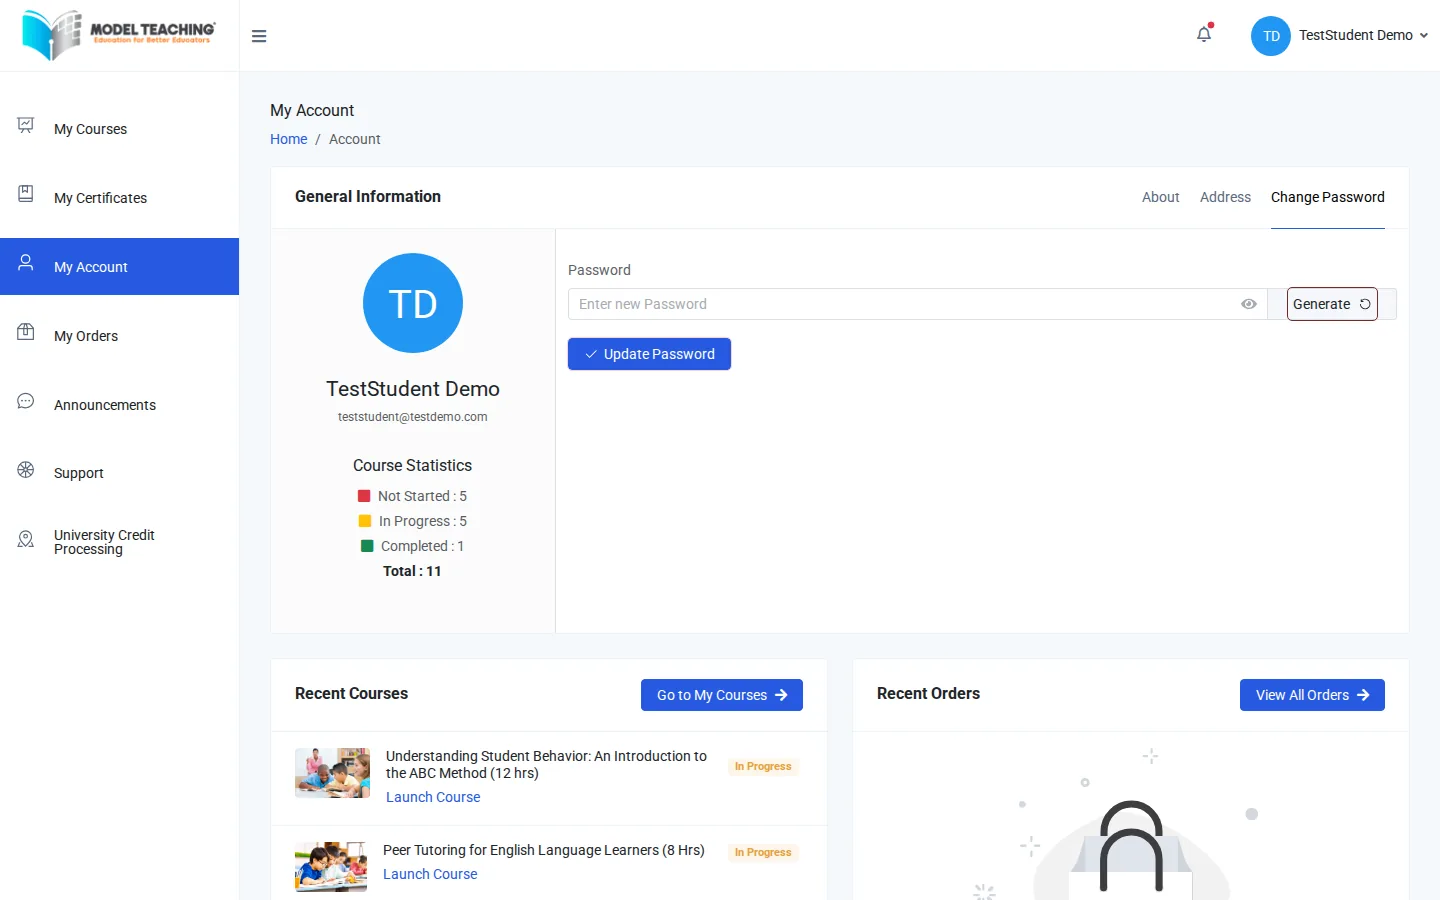This screenshot has height=900, width=1440.
Task: Click the Course Statistics heading
Action: 412,465
